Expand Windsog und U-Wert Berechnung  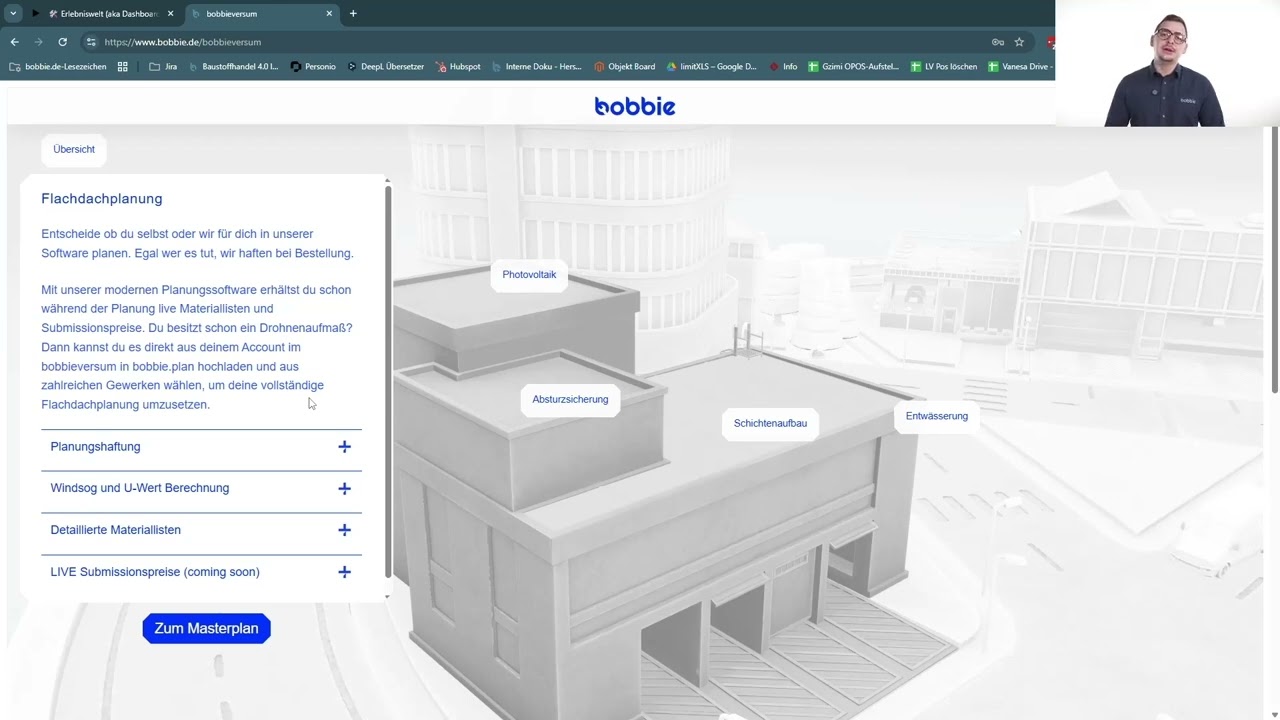pyautogui.click(x=201, y=488)
